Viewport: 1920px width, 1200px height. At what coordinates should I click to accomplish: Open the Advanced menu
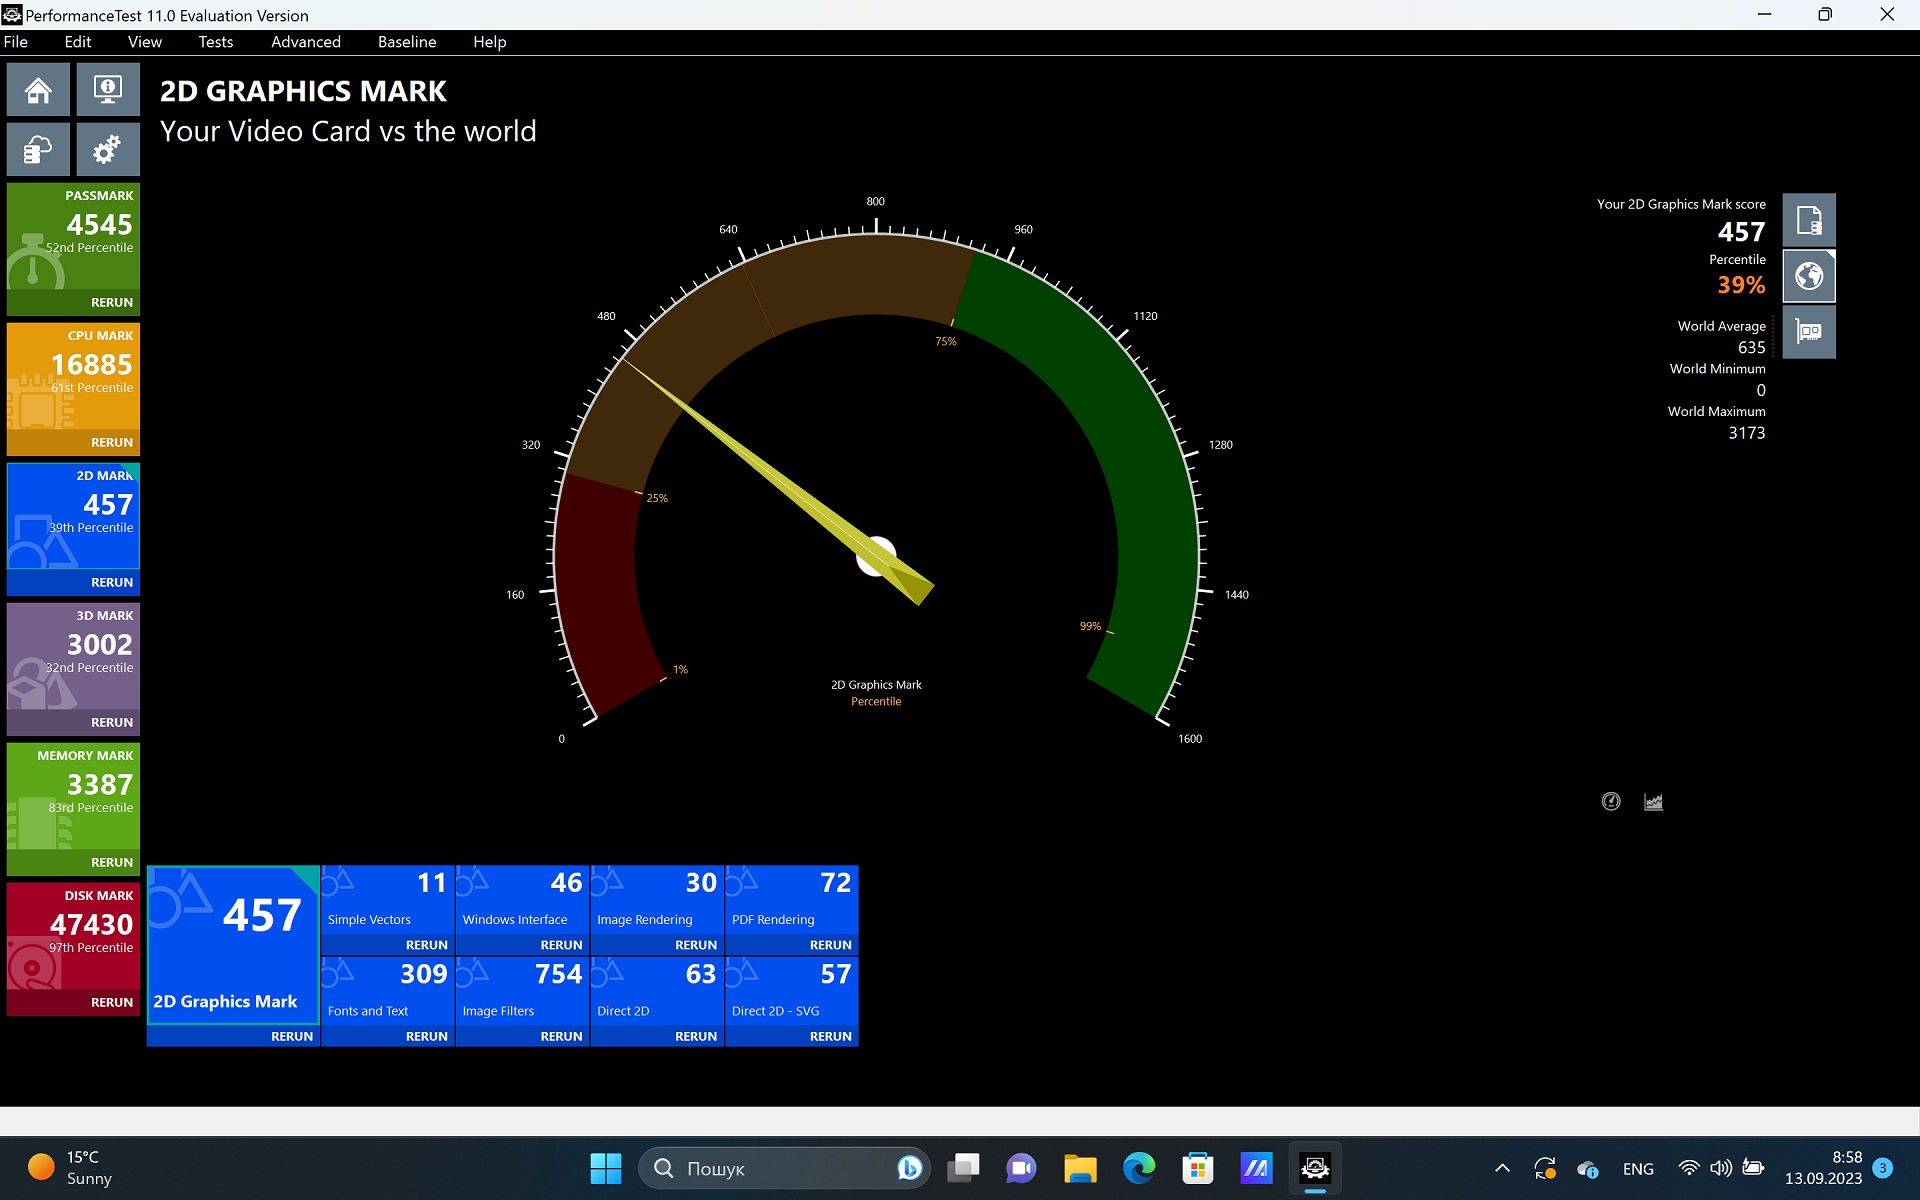point(306,42)
